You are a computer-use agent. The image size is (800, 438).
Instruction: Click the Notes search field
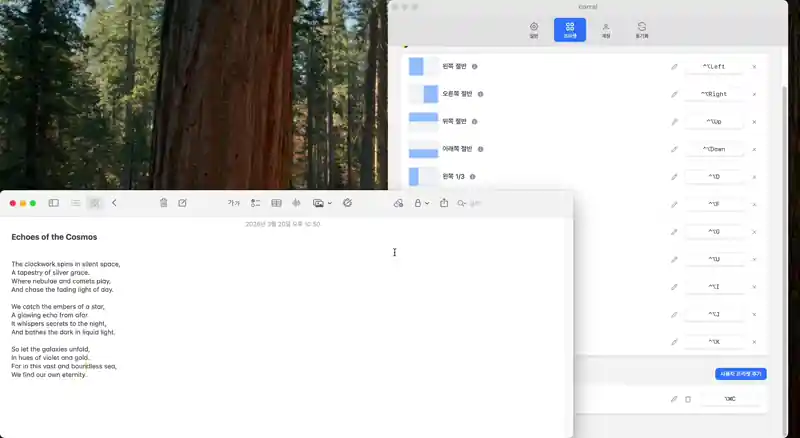point(469,203)
